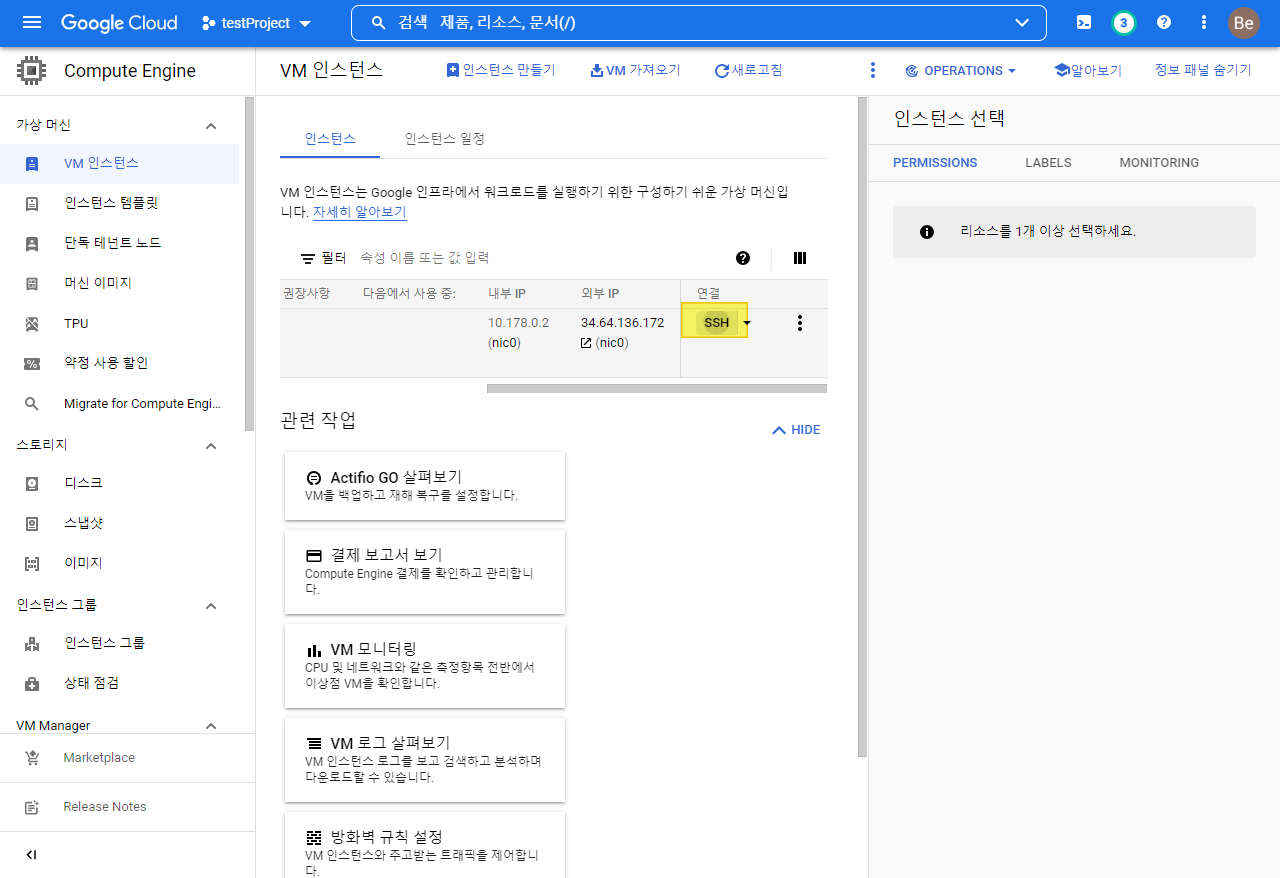Click the table horizontal scrollbar
1280x878 pixels.
(x=657, y=388)
